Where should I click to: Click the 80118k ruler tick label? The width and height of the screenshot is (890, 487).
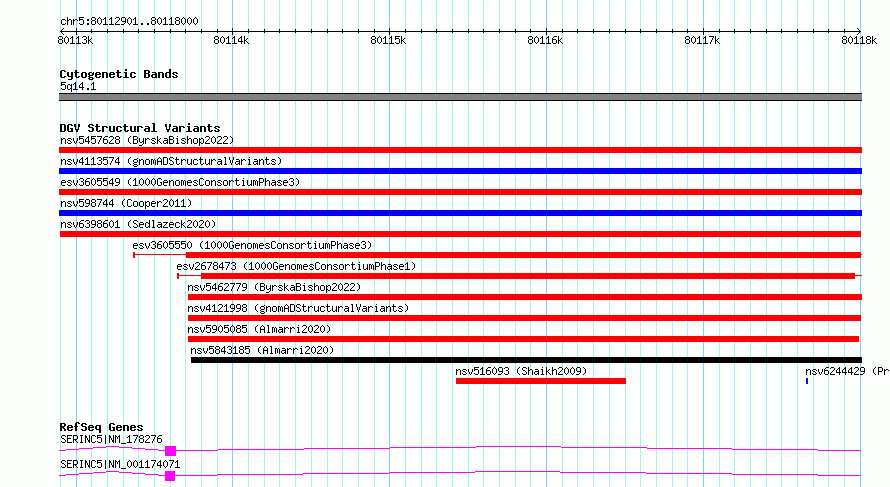click(x=859, y=40)
